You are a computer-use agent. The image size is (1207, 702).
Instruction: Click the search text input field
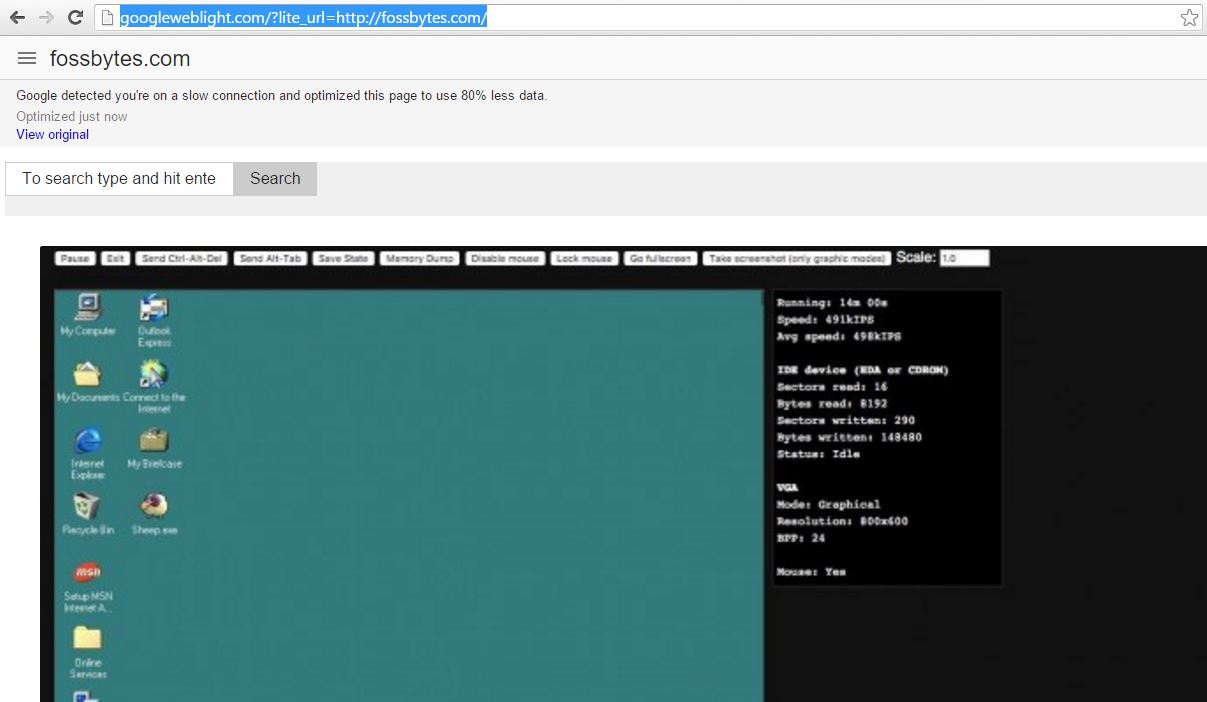point(119,178)
